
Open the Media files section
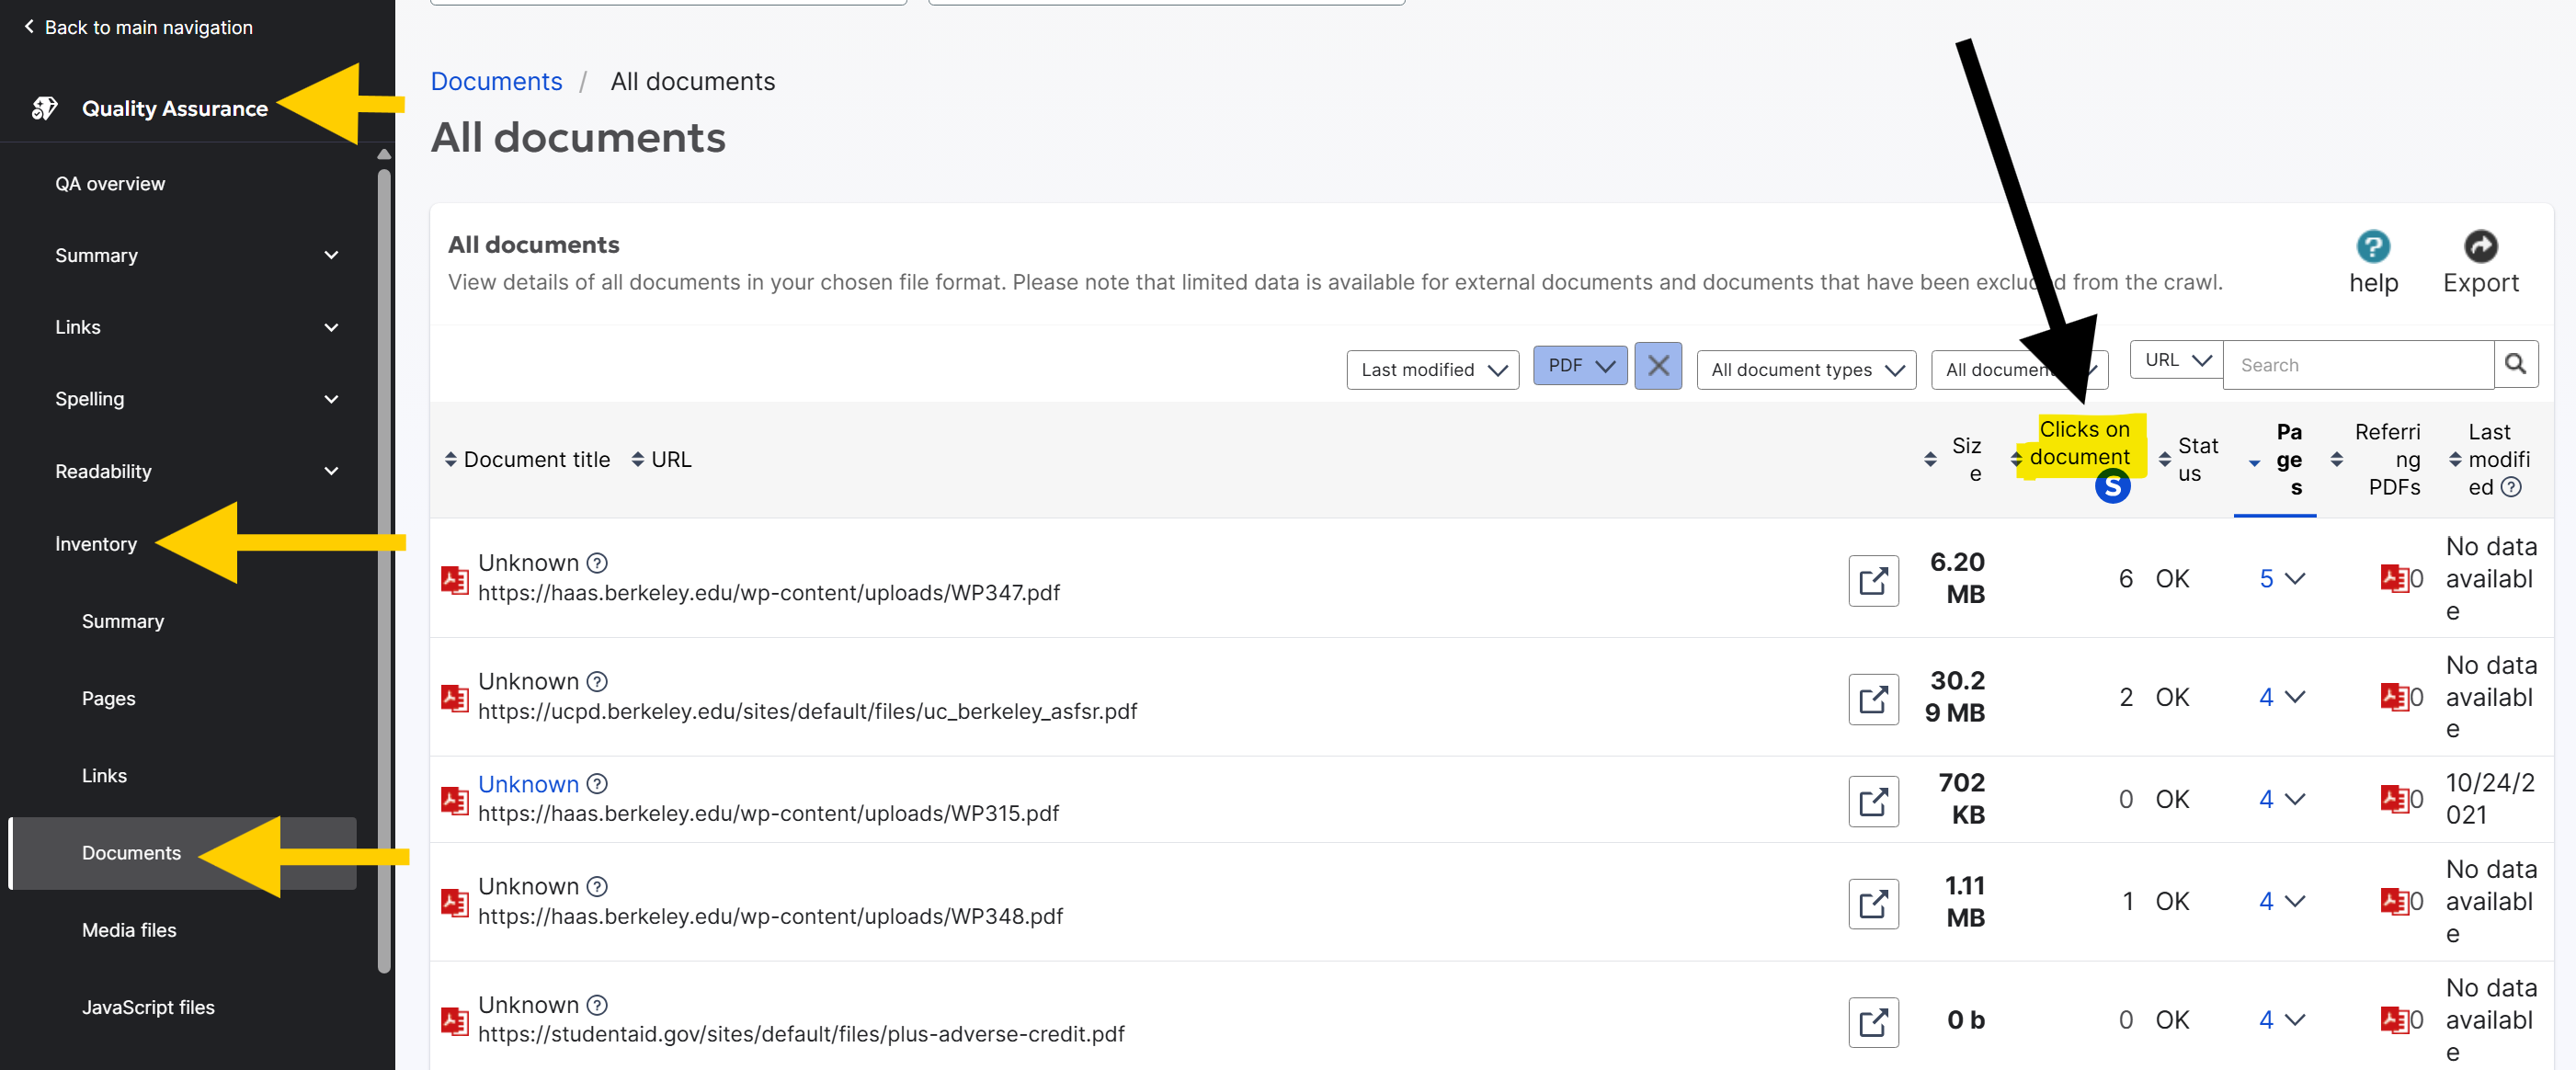128,929
